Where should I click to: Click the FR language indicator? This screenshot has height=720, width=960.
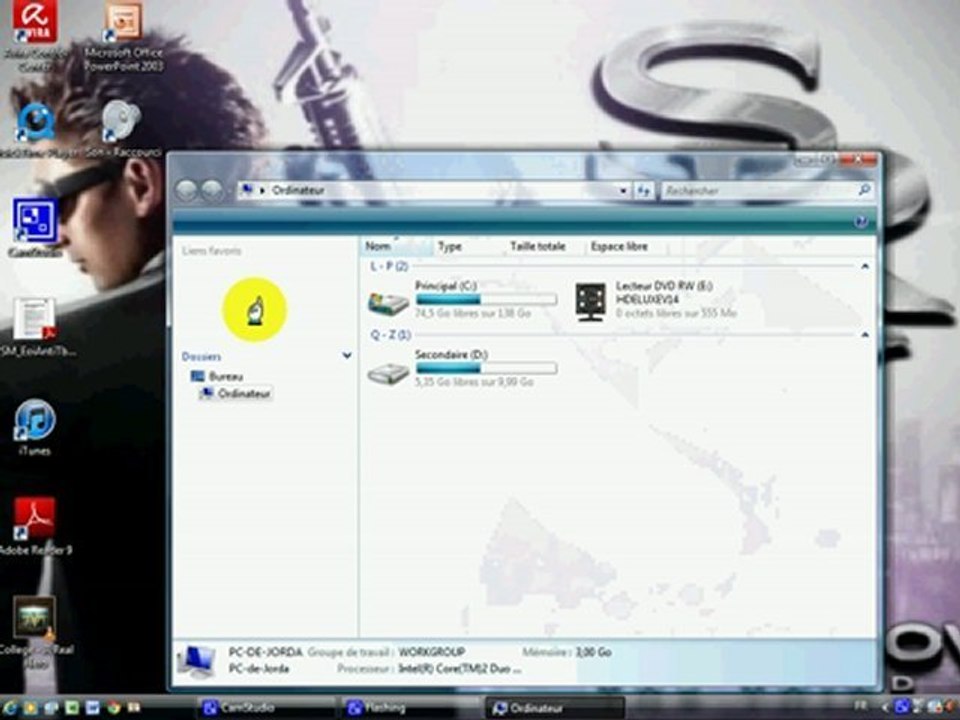coord(860,707)
